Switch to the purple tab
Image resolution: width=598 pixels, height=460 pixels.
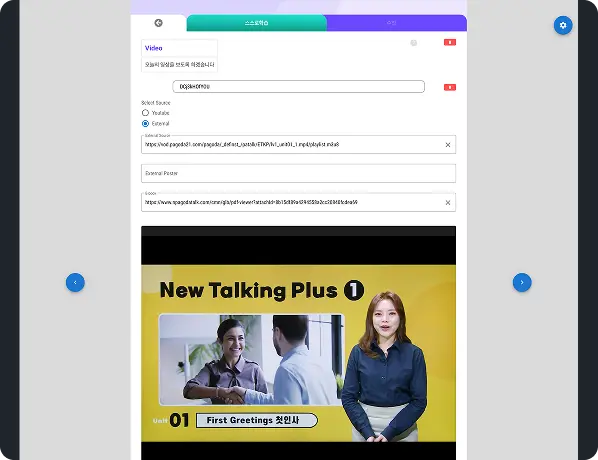click(397, 23)
